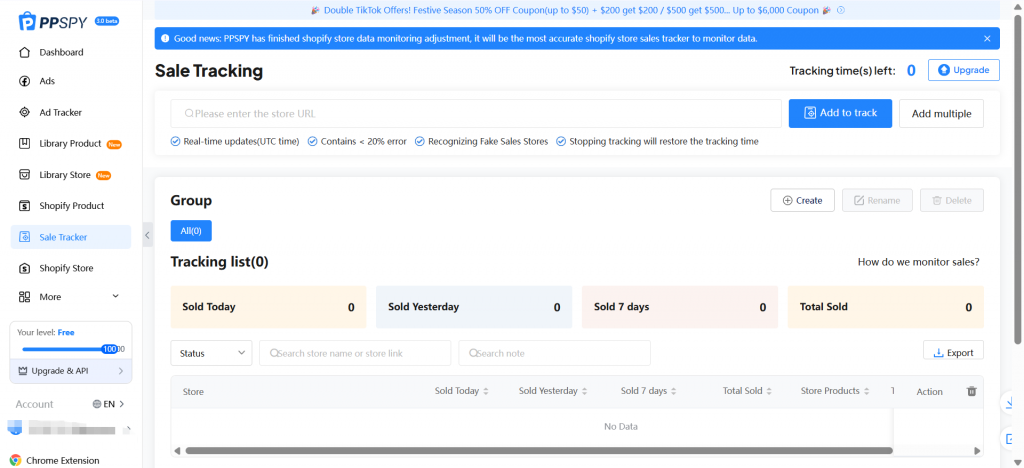Select the All(0) group tab
This screenshot has height=468, width=1024.
191,231
